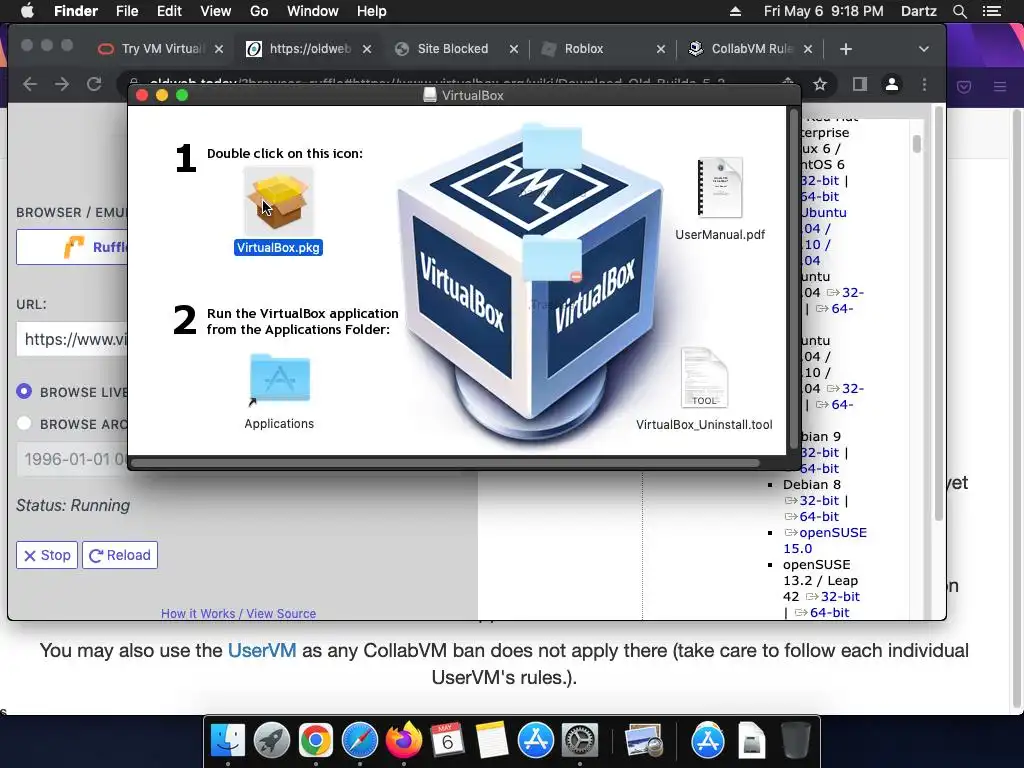Viewport: 1024px width, 768px height.
Task: Open the Help menu
Action: point(372,11)
